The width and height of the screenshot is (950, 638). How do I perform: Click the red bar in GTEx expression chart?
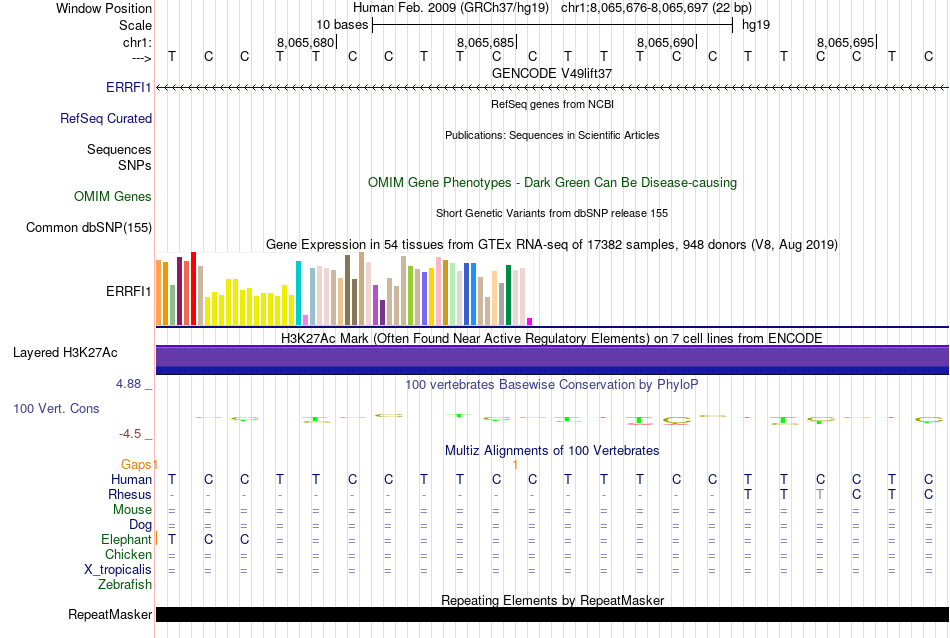pos(194,288)
